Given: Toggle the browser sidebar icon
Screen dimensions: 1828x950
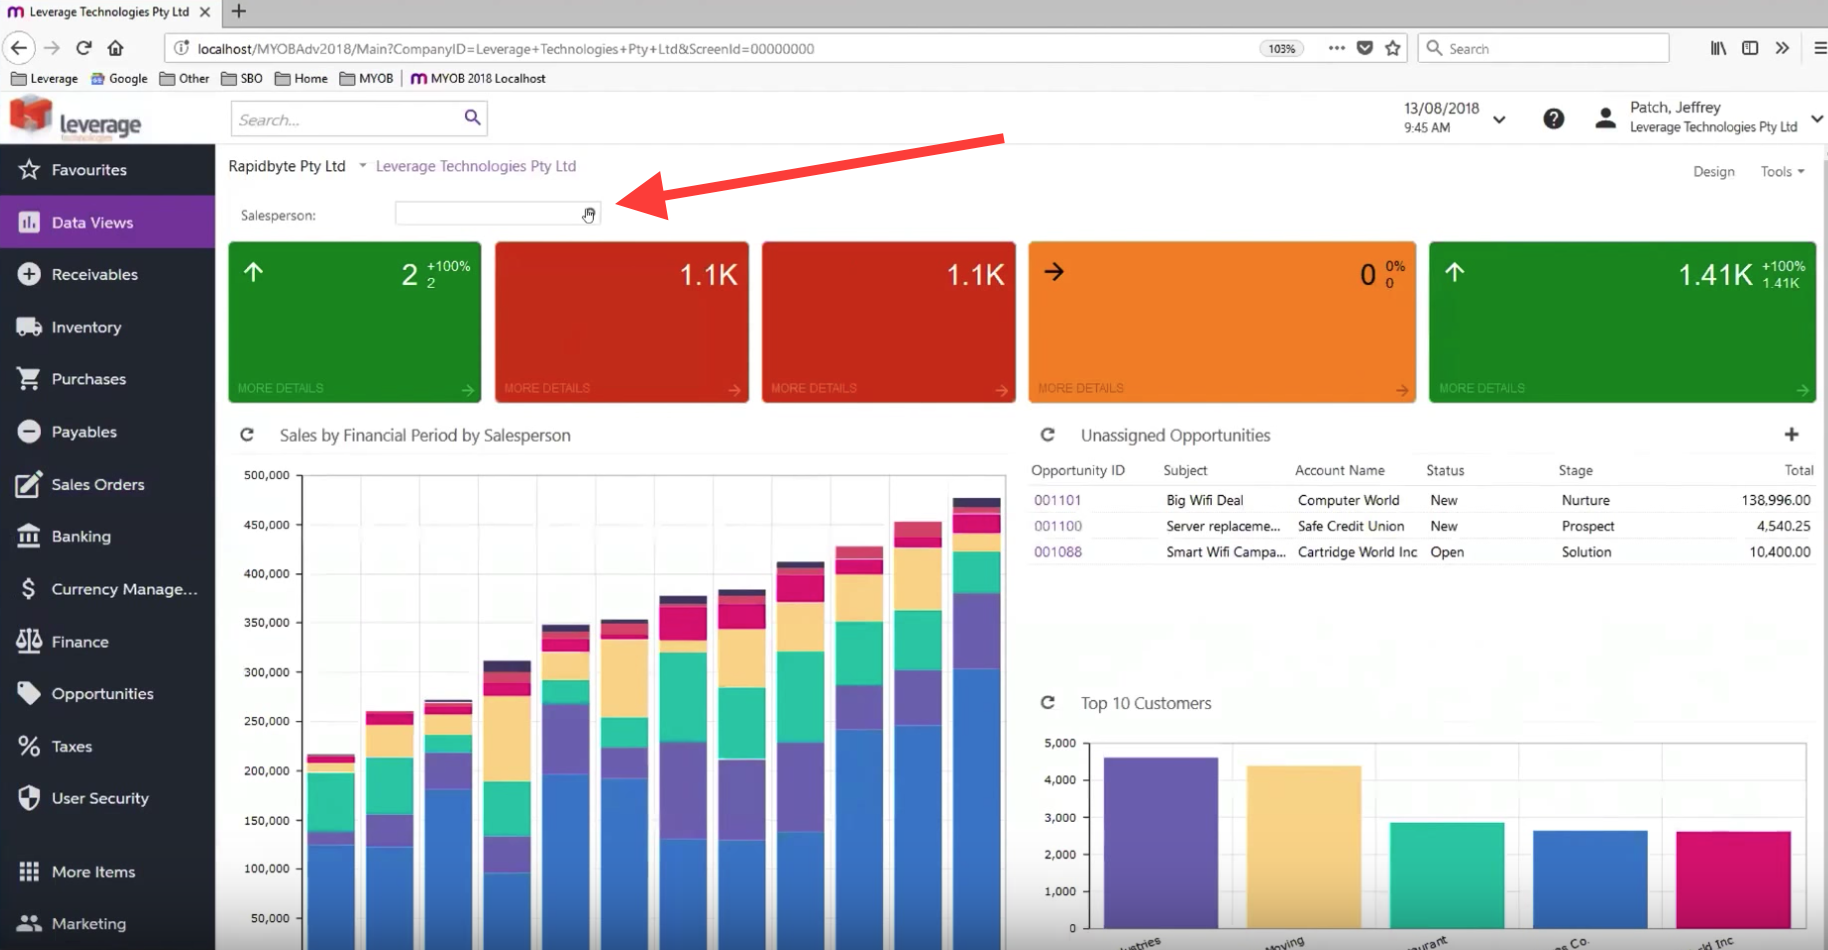Looking at the screenshot, I should pos(1750,48).
